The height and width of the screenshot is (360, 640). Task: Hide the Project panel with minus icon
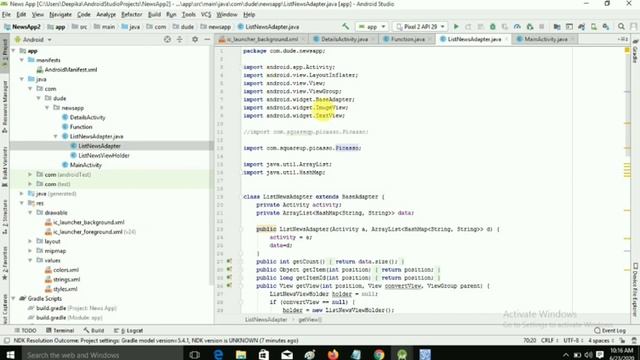(207, 40)
